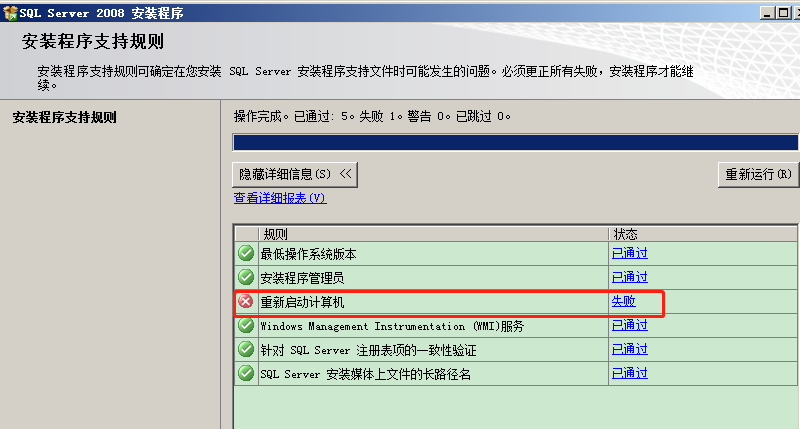The image size is (800, 429).
Task: Click green check icon for WMI 服务 row
Action: (x=246, y=325)
